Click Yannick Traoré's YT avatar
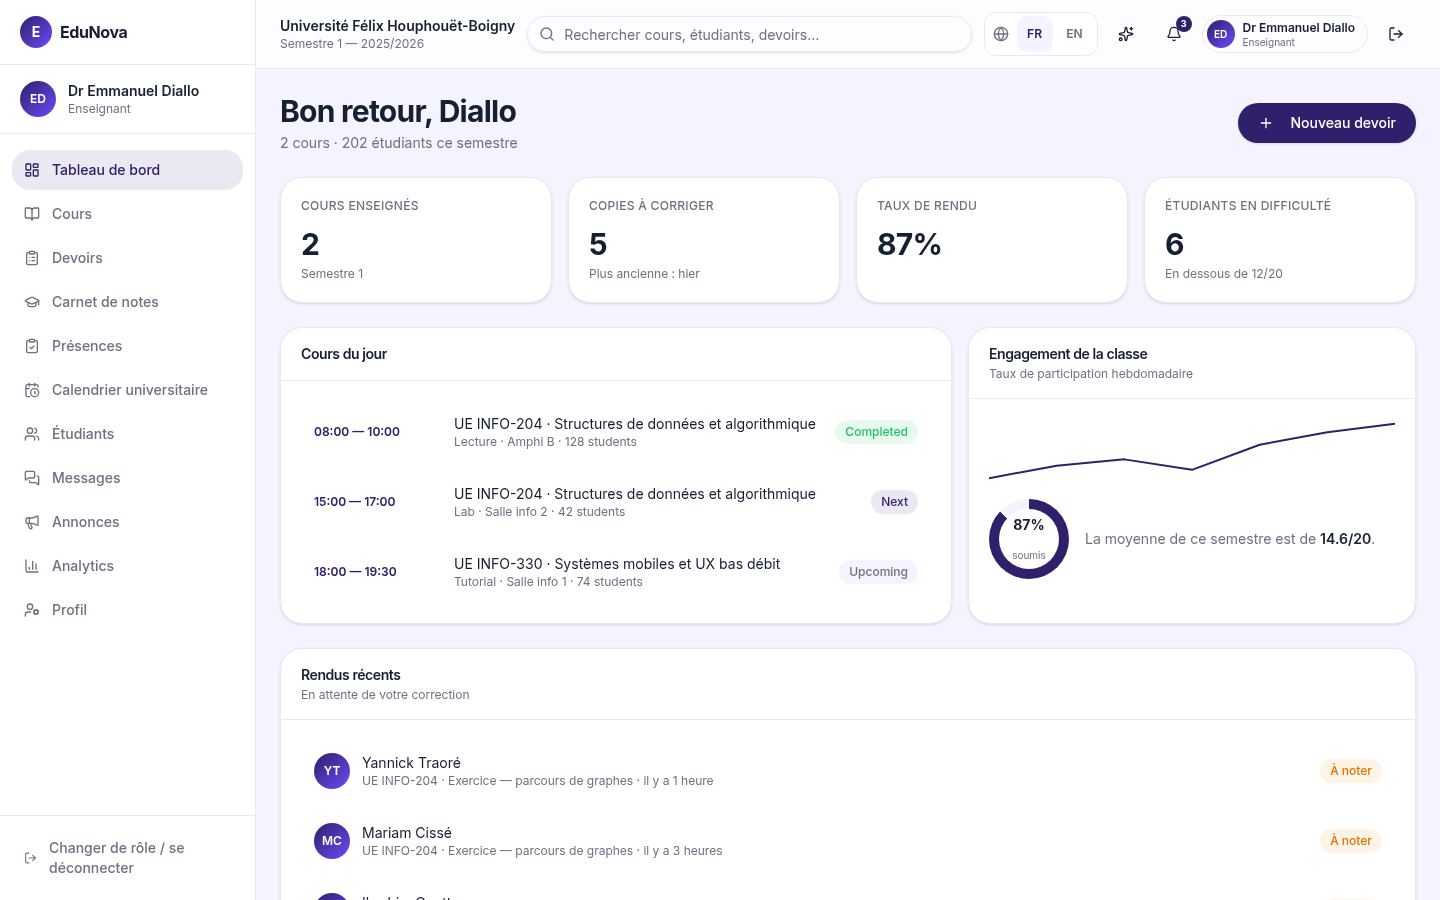Screen dimensions: 1440x900 [x=332, y=771]
